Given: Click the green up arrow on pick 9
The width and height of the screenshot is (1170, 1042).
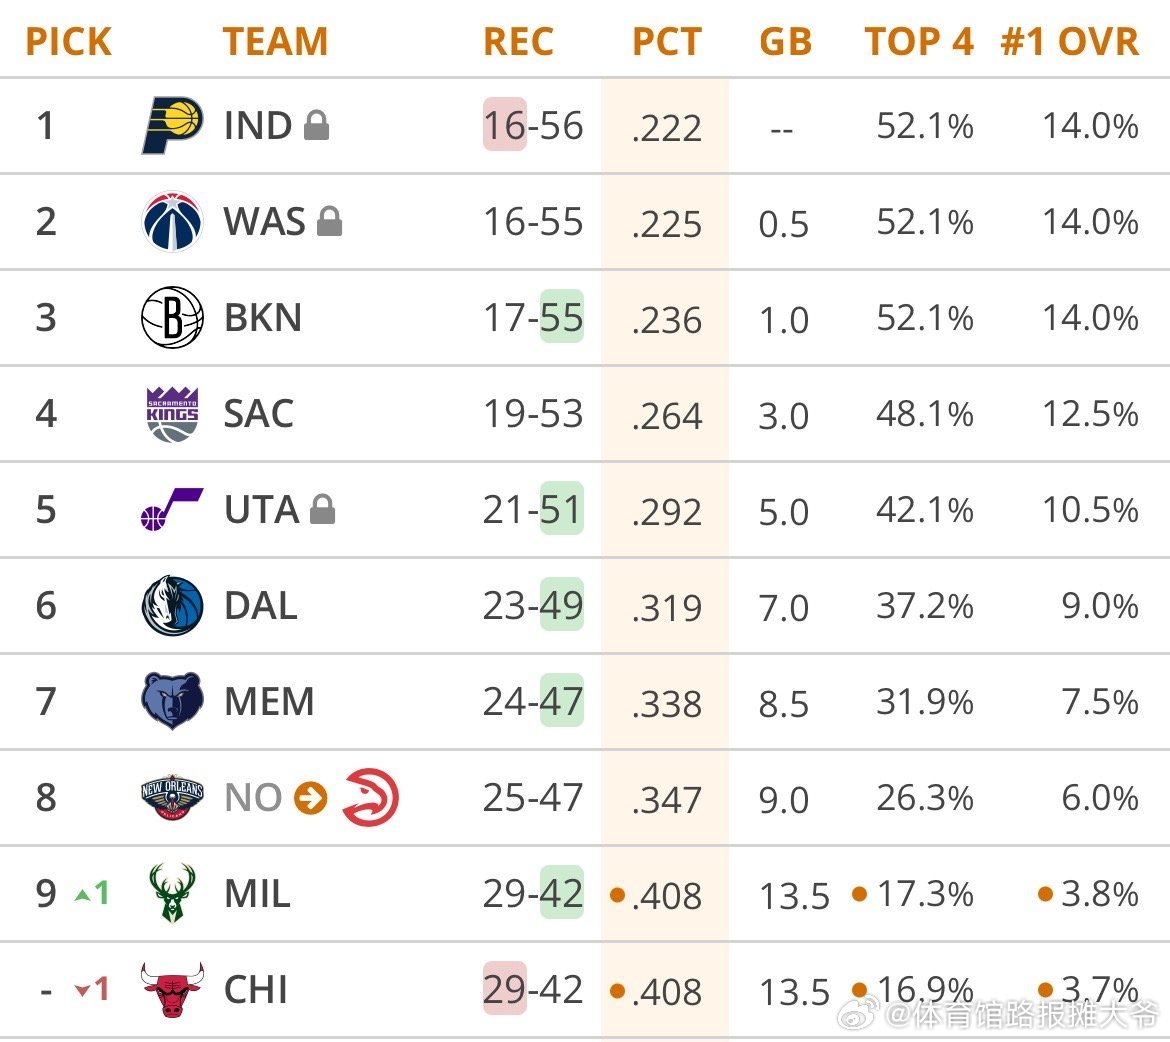Looking at the screenshot, I should 84,894.
